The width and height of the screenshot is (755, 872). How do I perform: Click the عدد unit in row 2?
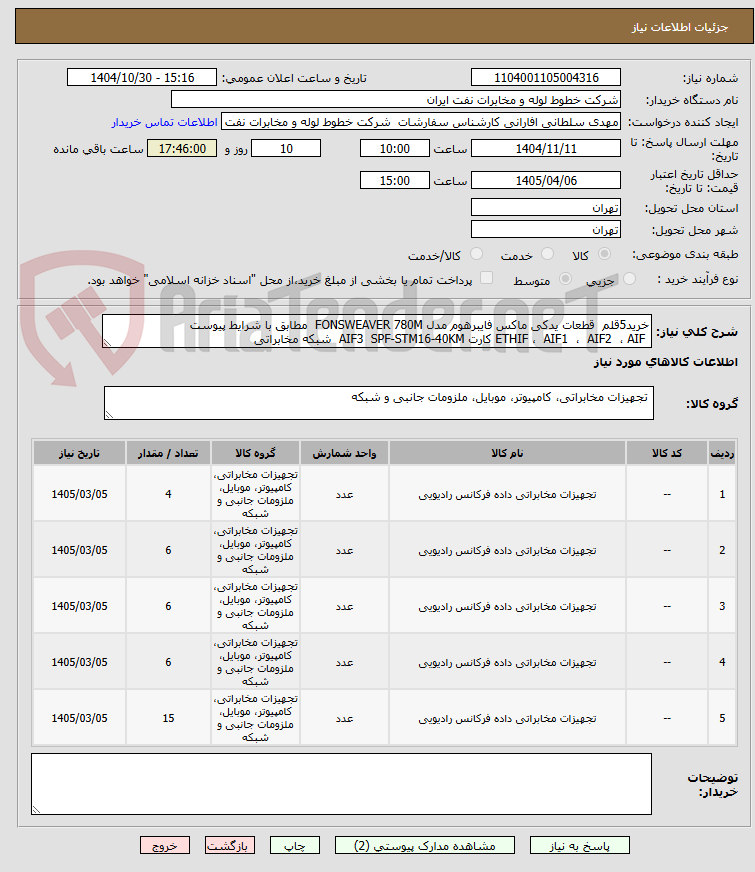click(344, 551)
